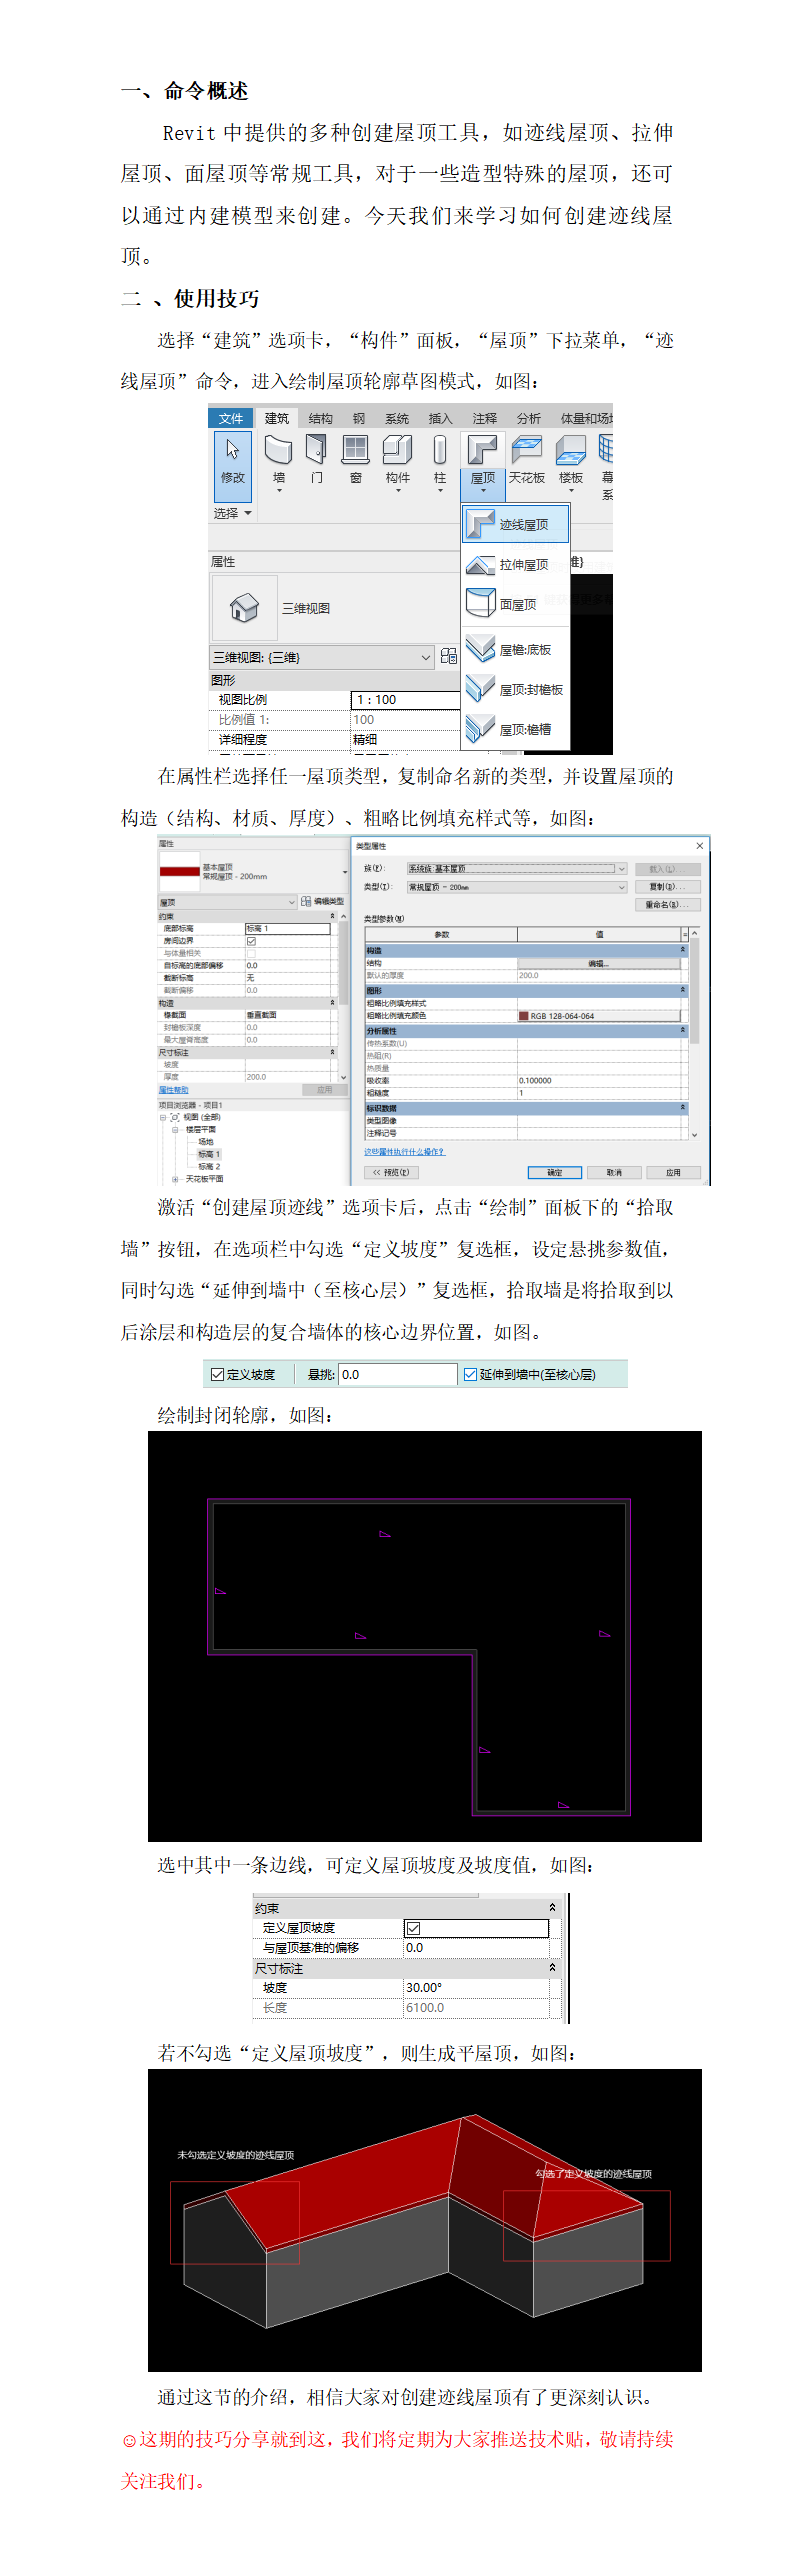Select the 窗 (Window) tool icon
The width and height of the screenshot is (793, 2570).
(x=355, y=452)
